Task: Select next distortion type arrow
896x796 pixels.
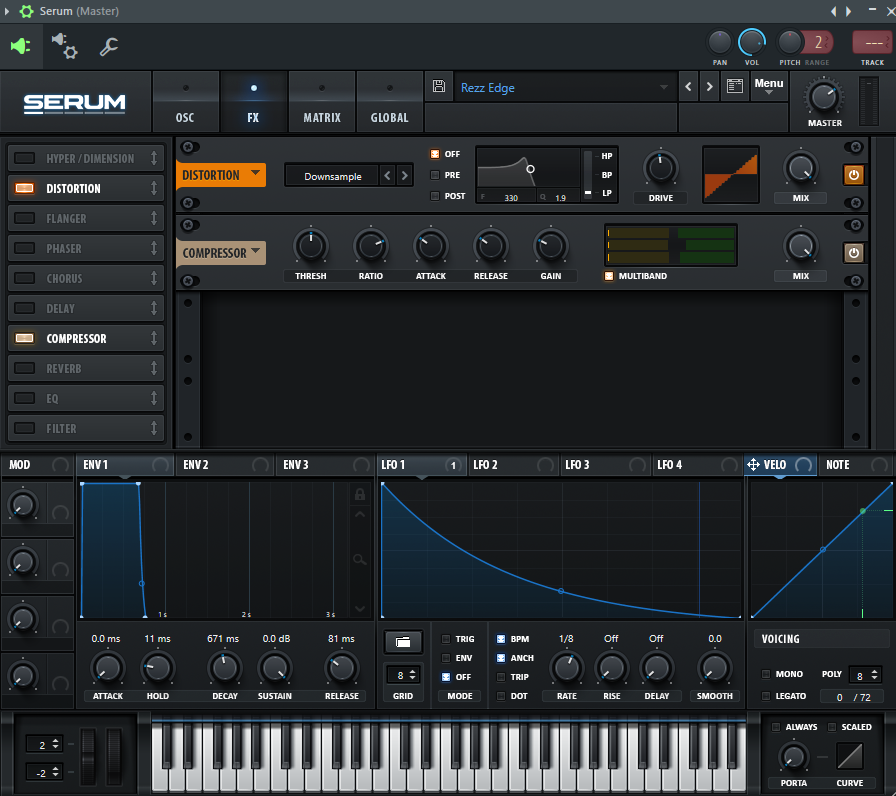Action: point(405,176)
